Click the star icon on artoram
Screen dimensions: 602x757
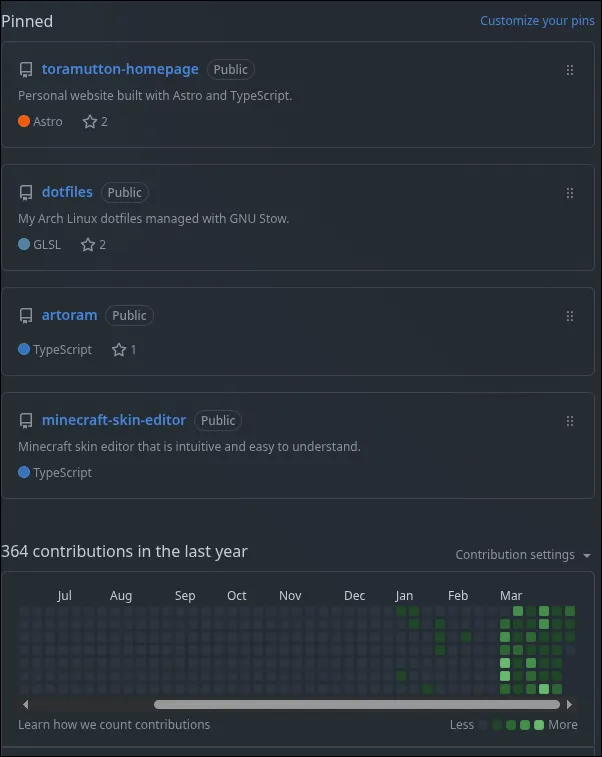coord(119,350)
